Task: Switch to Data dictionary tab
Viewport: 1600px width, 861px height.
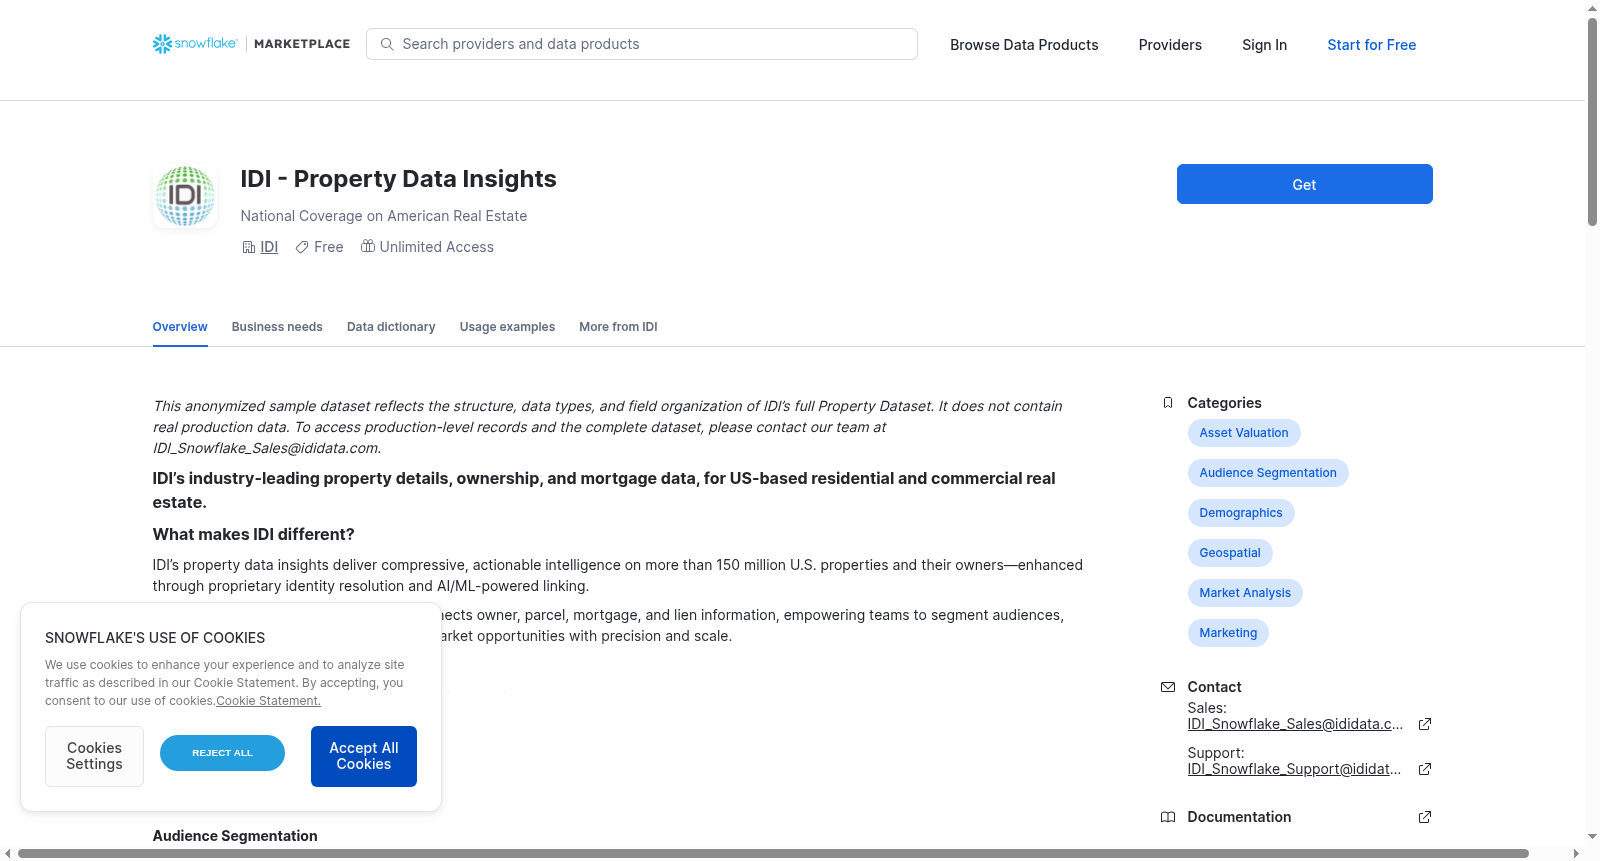Action: tap(391, 327)
